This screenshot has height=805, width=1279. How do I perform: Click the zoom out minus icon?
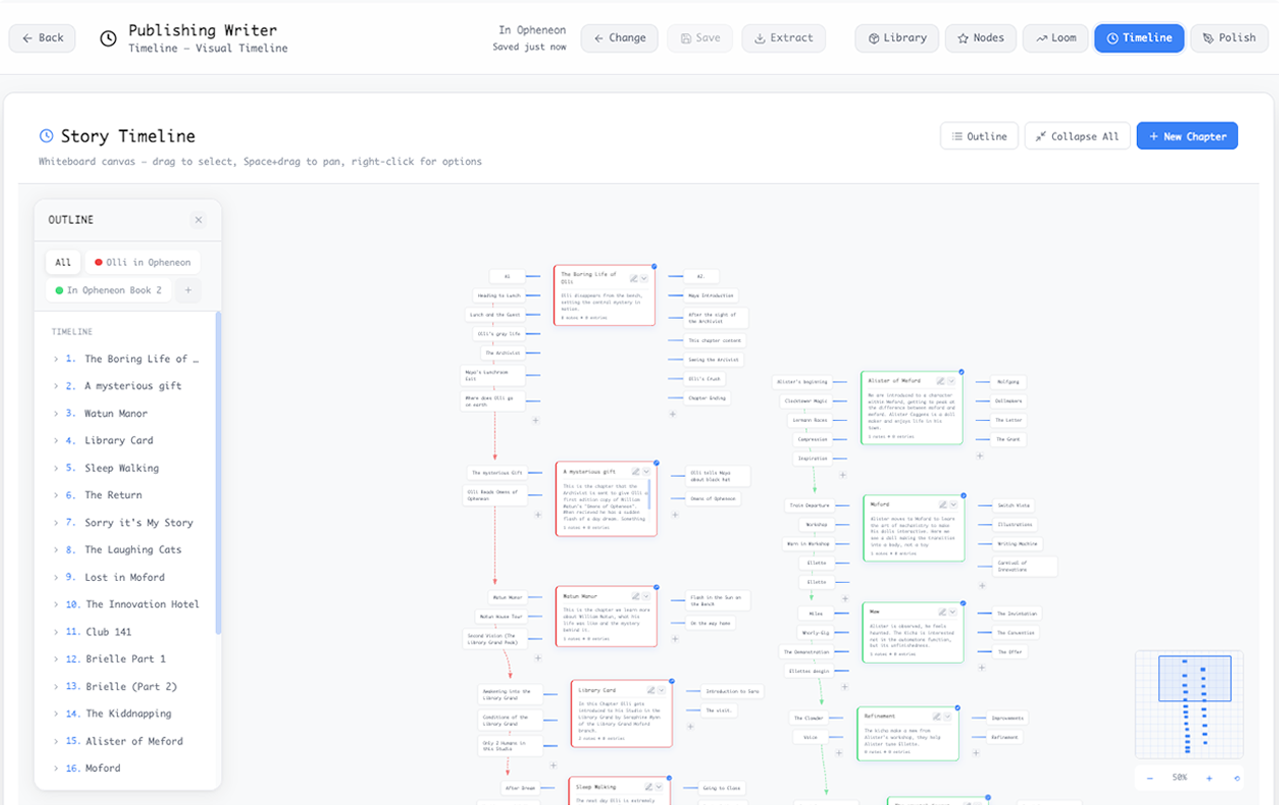pyautogui.click(x=1150, y=778)
